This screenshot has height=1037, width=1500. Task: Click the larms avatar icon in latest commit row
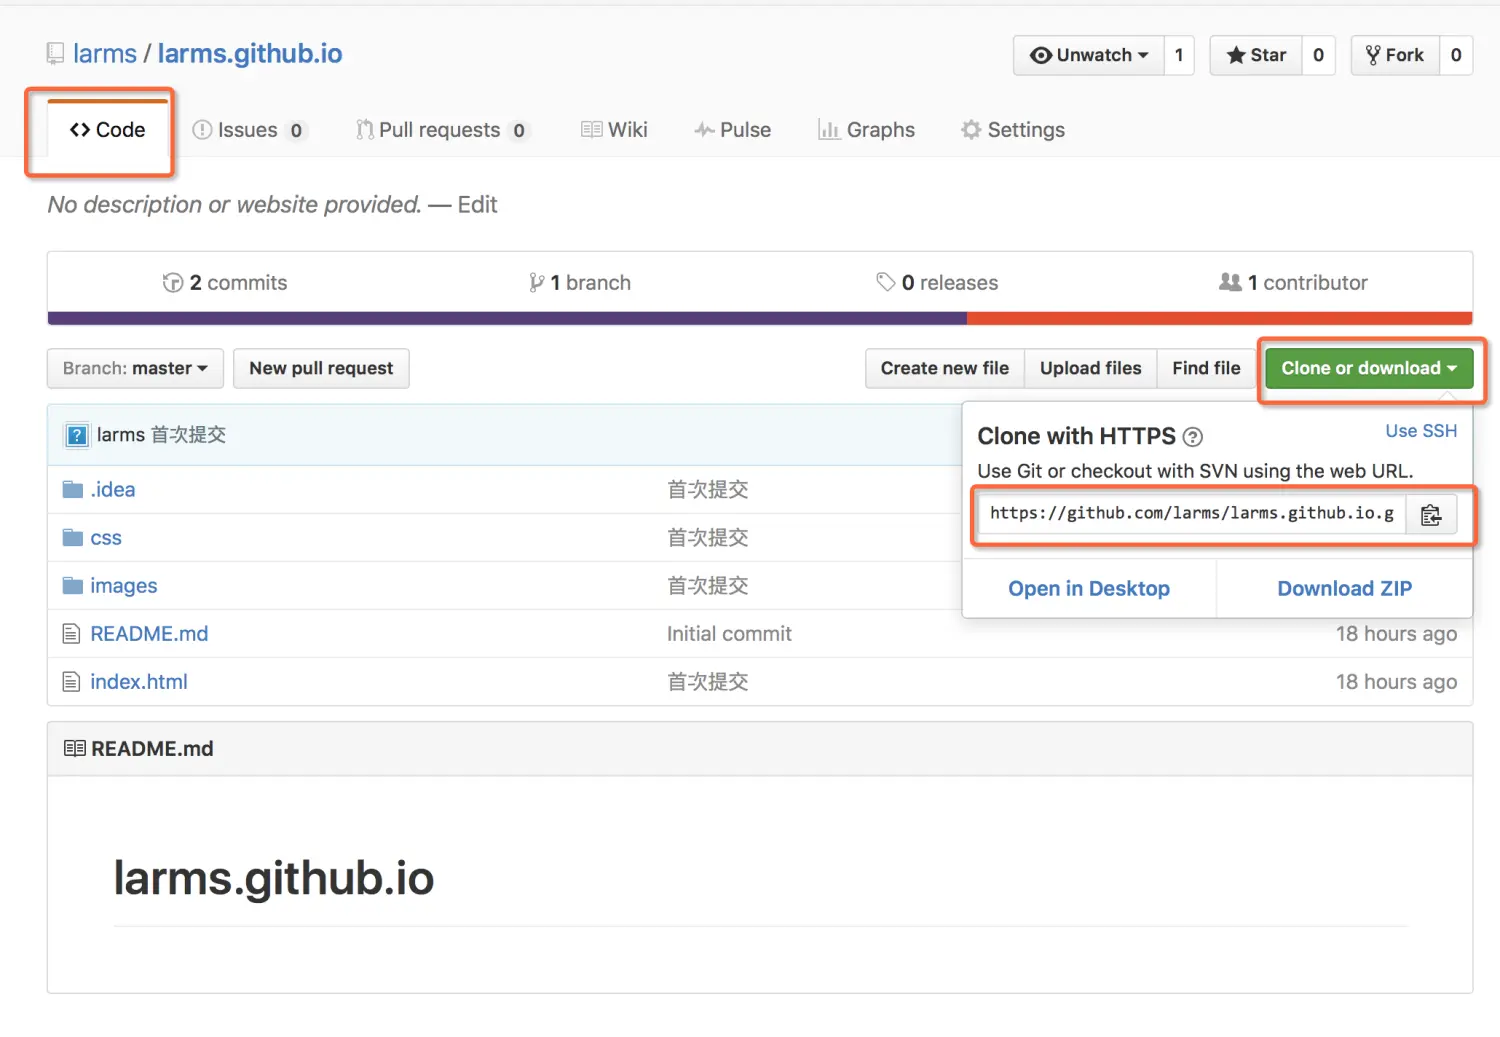tap(77, 435)
